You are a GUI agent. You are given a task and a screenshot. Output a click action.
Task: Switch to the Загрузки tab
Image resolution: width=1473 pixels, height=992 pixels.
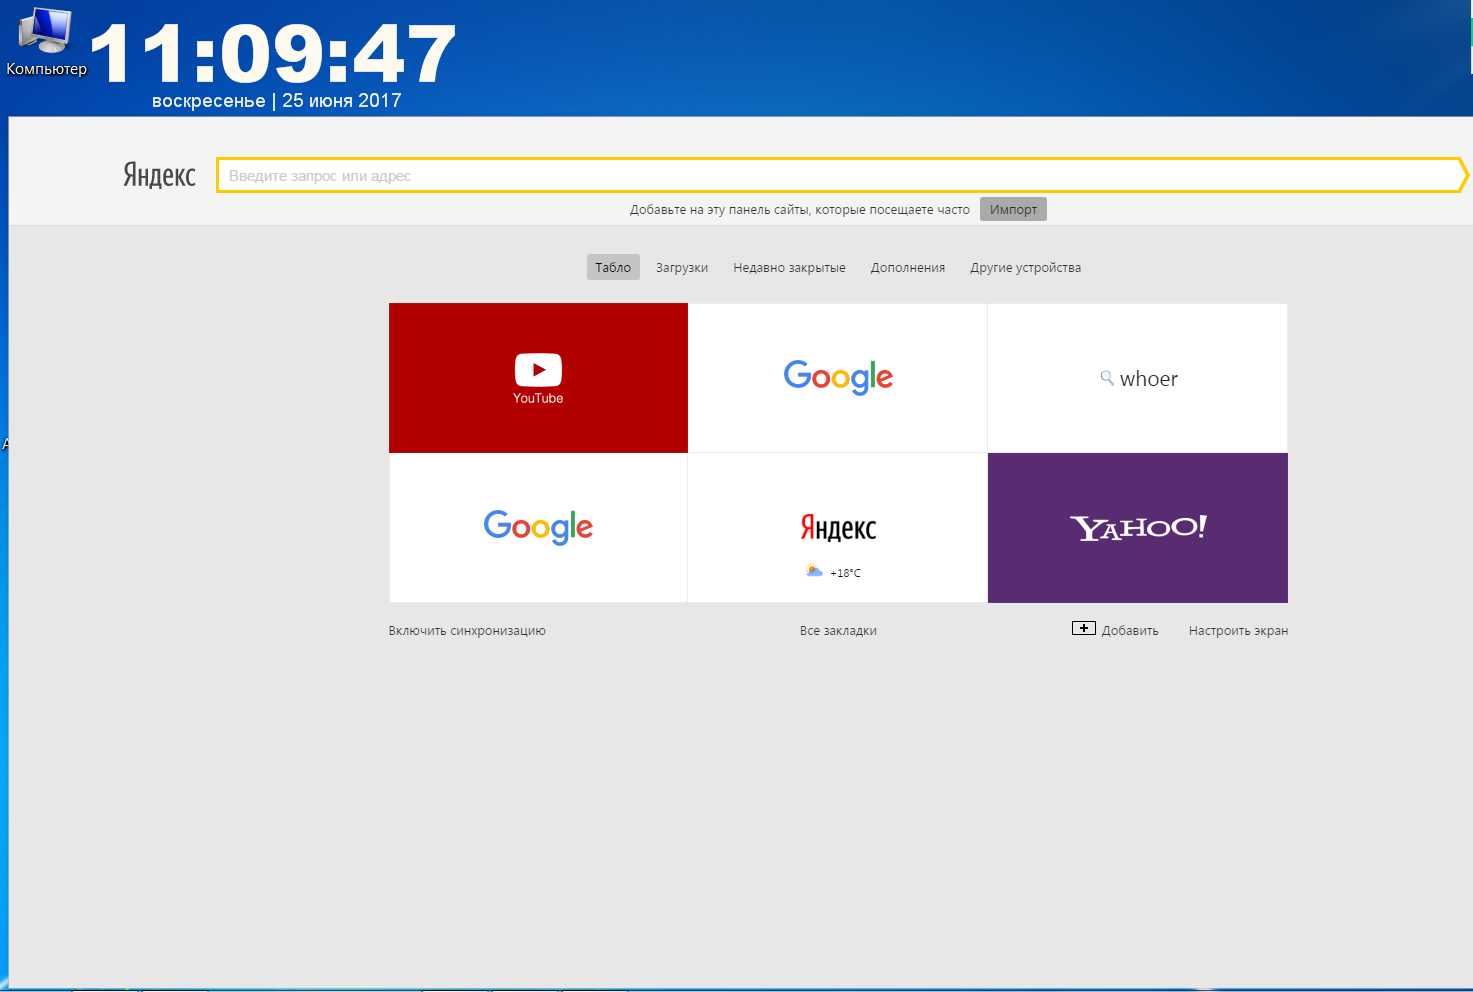[x=682, y=267]
